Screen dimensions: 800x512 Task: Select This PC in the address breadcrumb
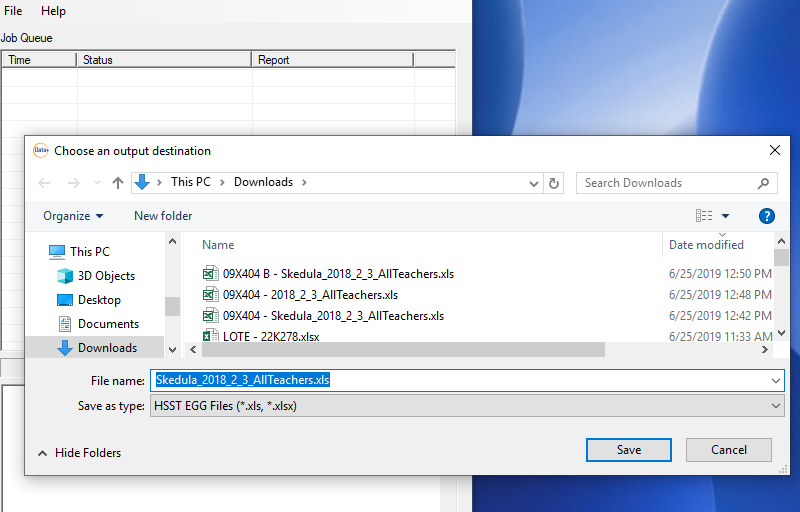[190, 182]
